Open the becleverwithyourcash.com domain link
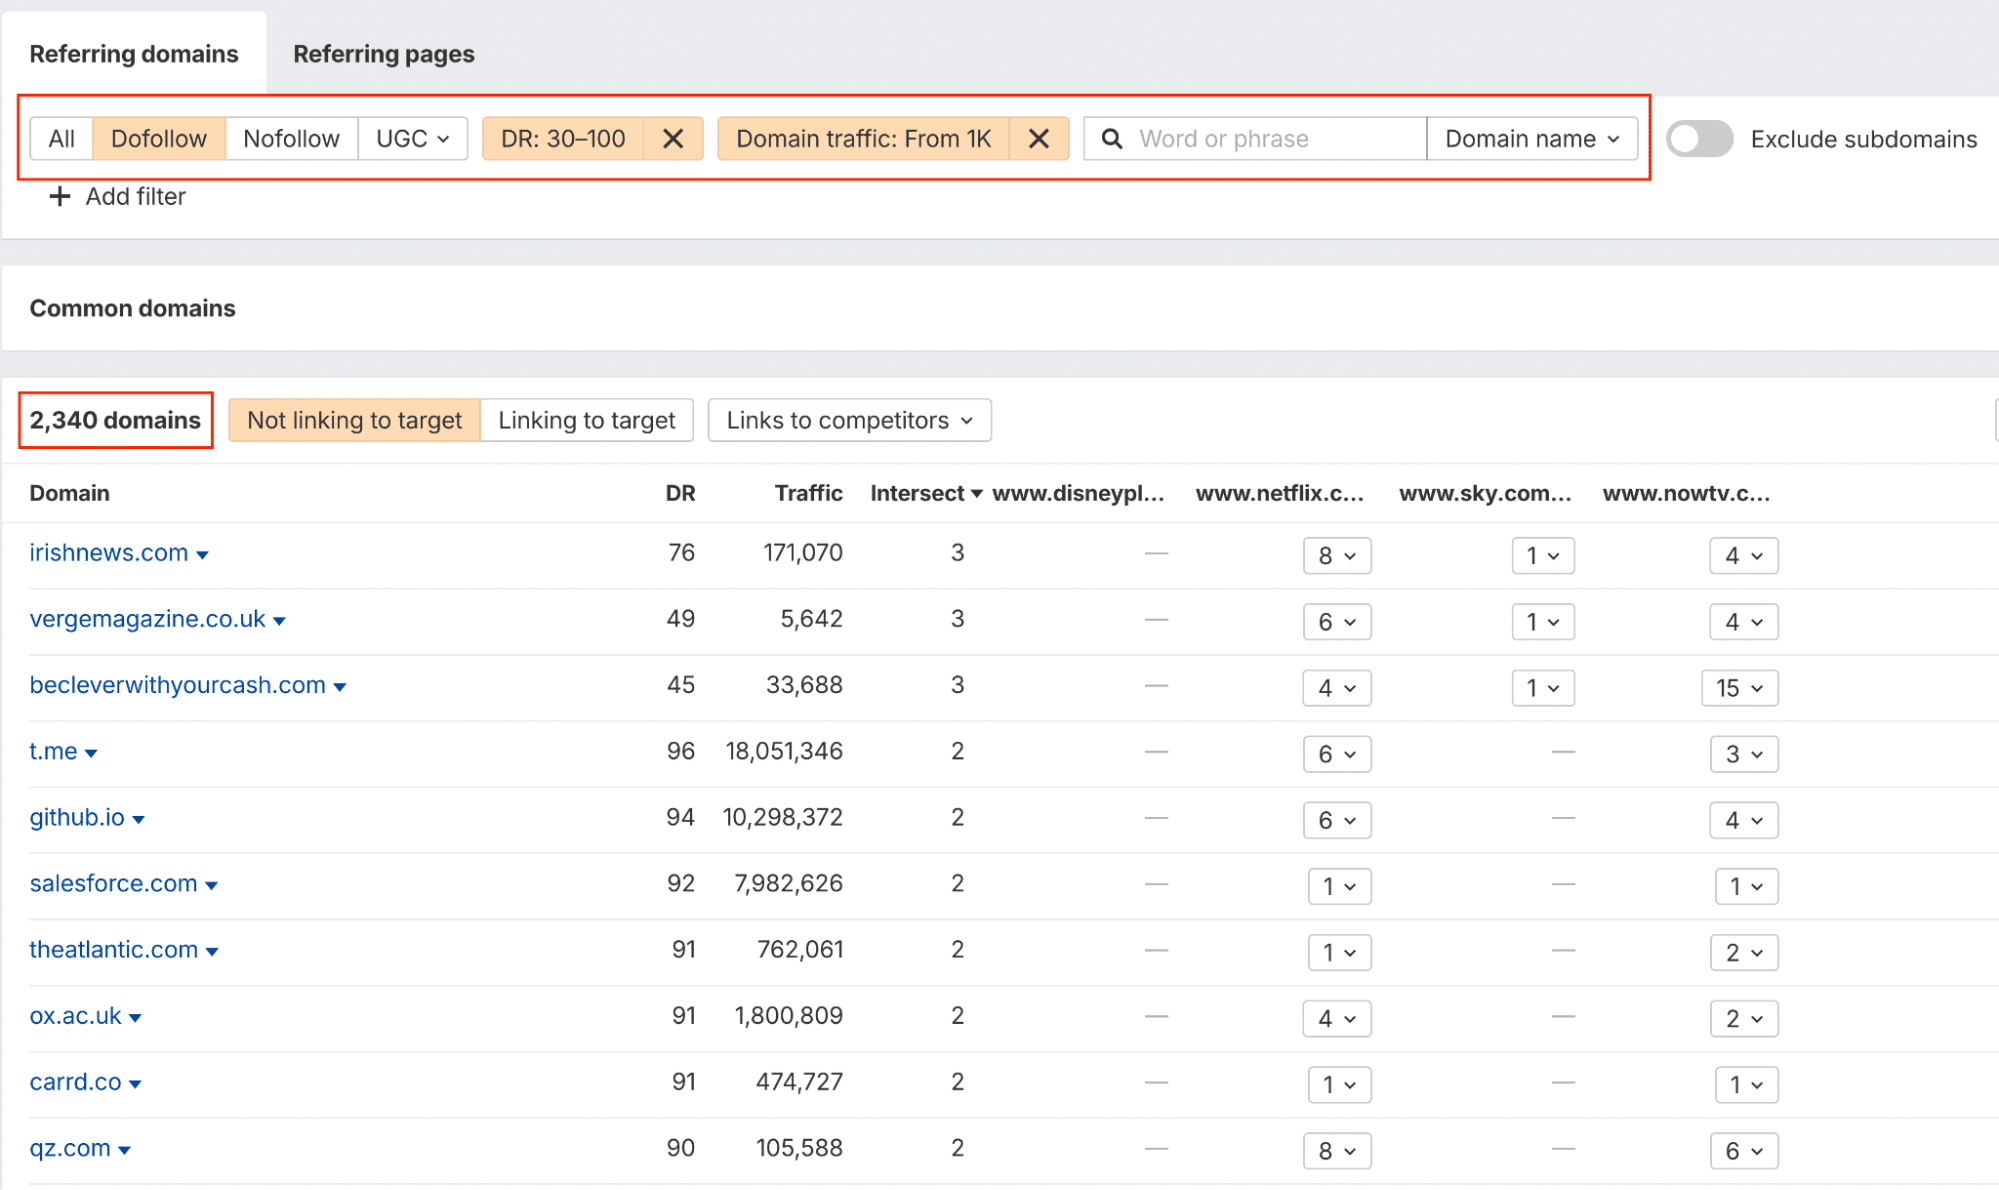The image size is (1999, 1190). (x=177, y=685)
